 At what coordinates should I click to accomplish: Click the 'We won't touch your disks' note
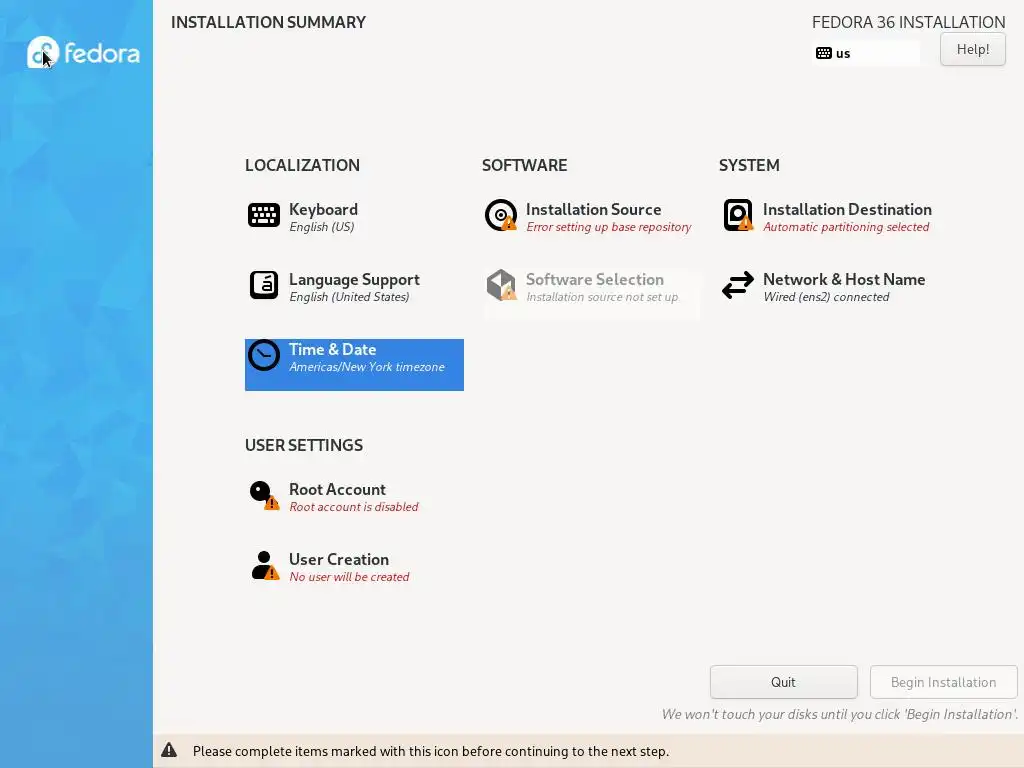pos(840,714)
